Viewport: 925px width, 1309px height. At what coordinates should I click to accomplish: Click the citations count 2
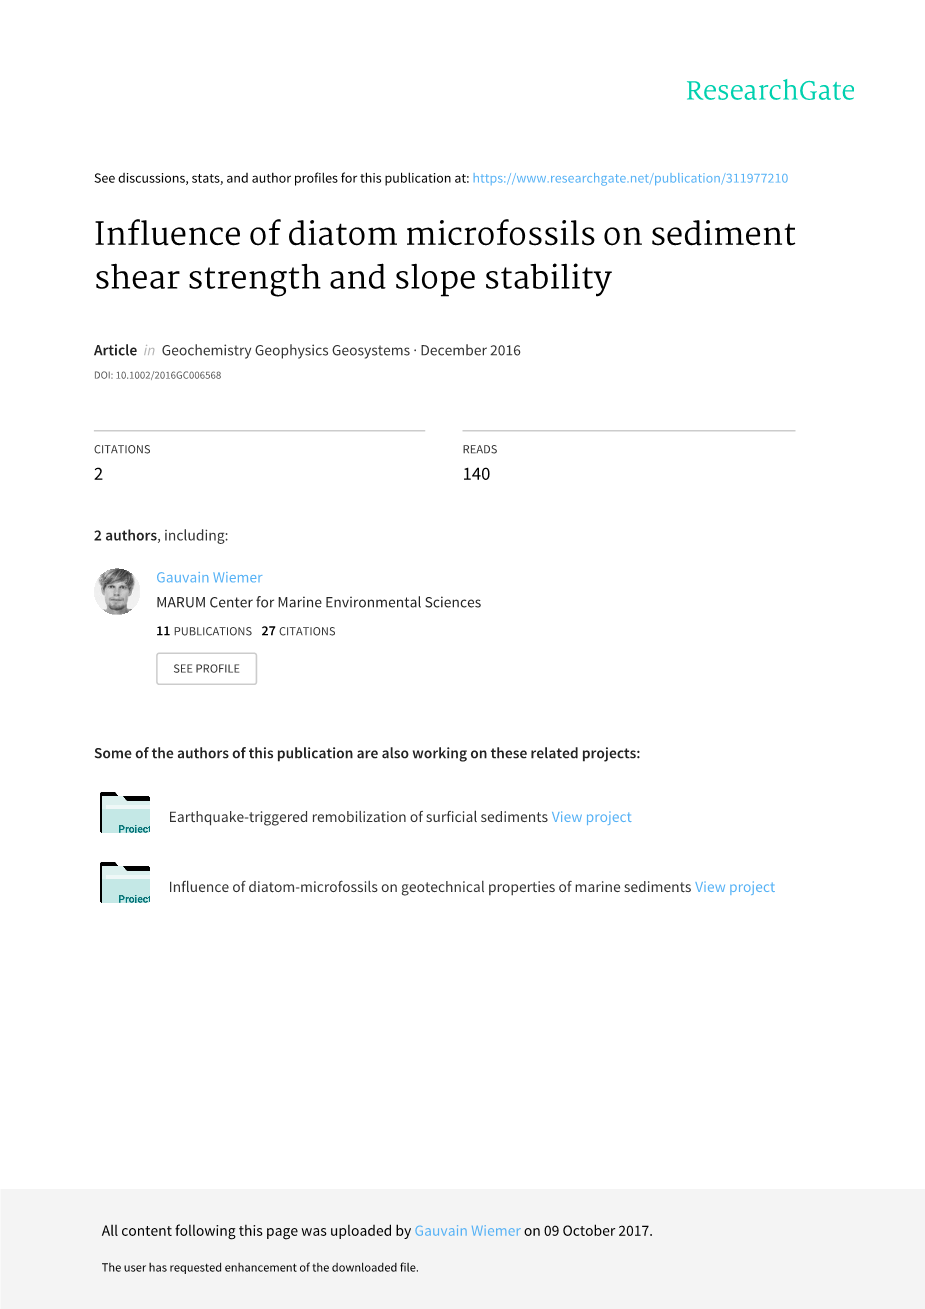tap(99, 474)
